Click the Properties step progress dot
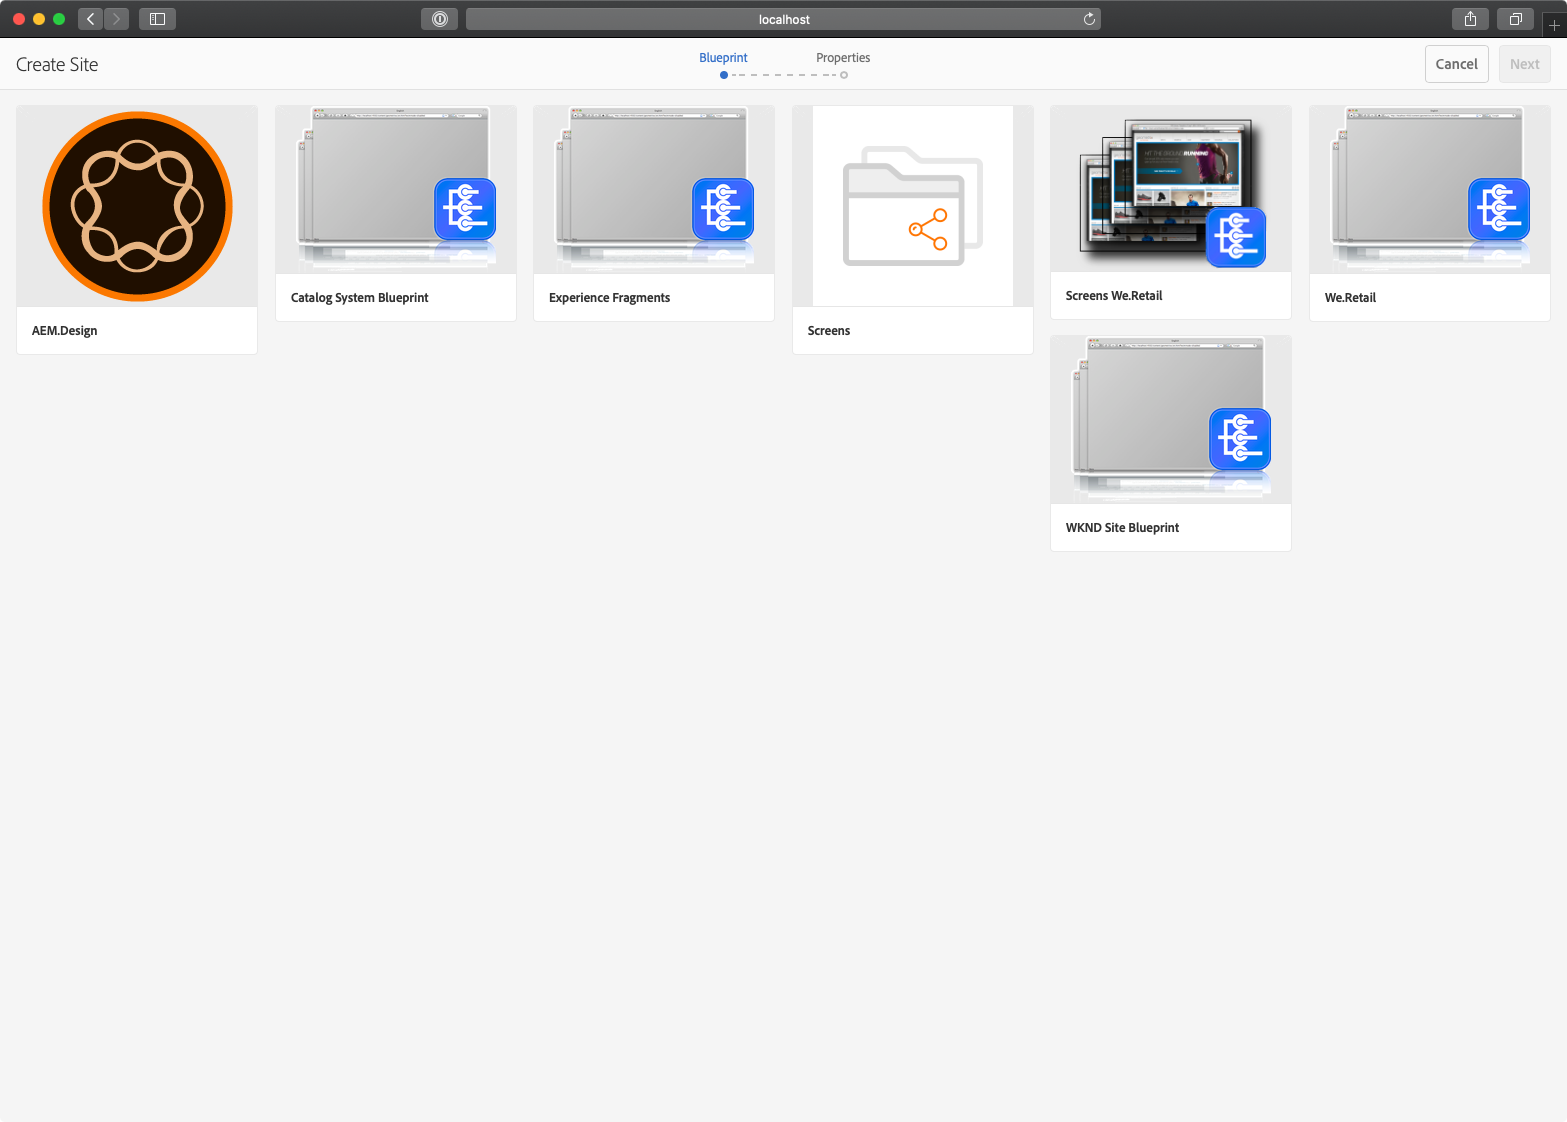The height and width of the screenshot is (1122, 1567). [x=844, y=75]
